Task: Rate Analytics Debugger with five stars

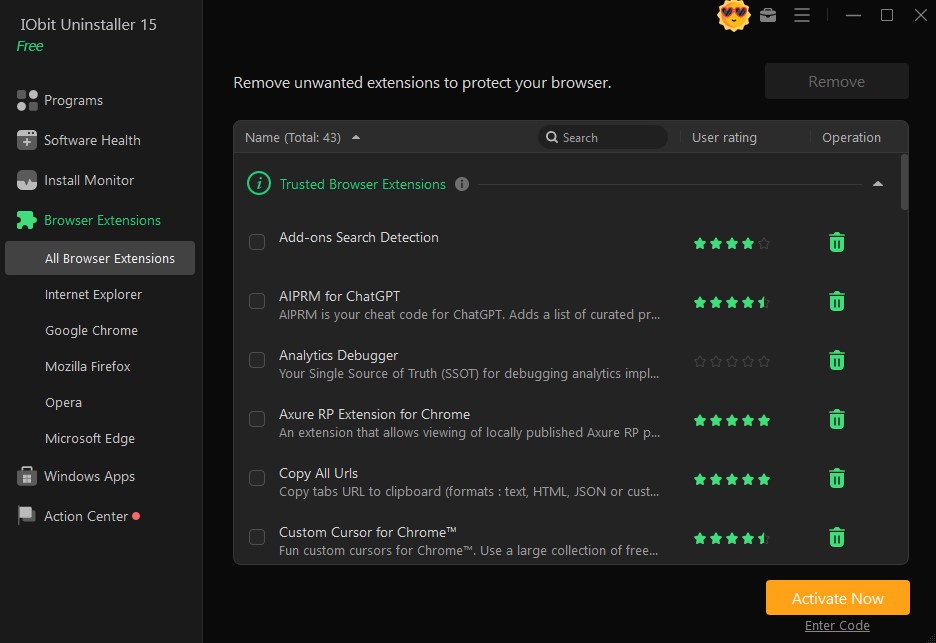Action: [x=765, y=360]
